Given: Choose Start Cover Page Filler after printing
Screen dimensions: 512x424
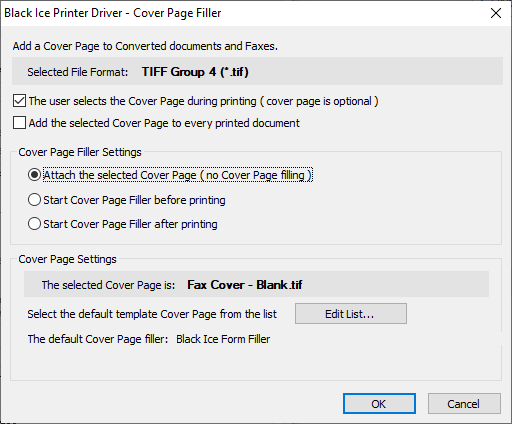Looking at the screenshot, I should click(34, 224).
